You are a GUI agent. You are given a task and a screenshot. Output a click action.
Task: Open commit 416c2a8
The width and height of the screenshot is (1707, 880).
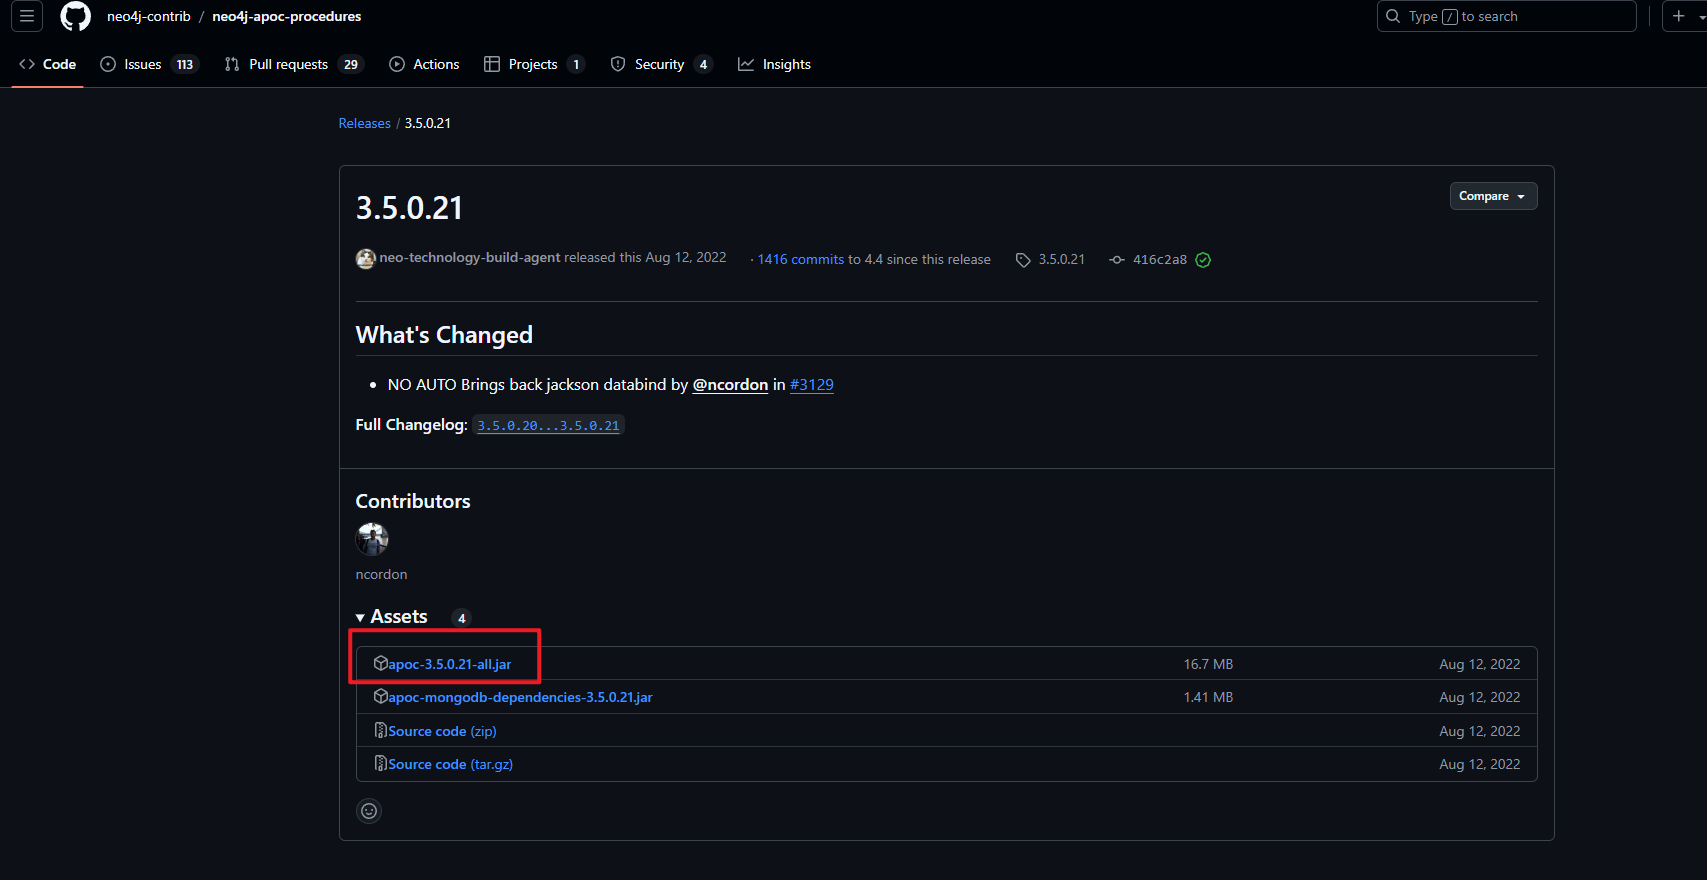[x=1160, y=259]
